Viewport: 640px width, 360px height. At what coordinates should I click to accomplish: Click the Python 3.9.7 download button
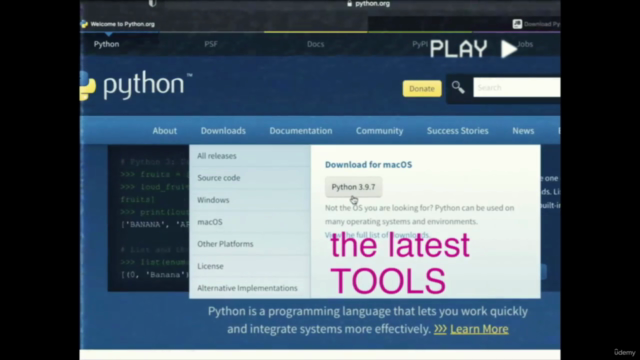coord(353,187)
